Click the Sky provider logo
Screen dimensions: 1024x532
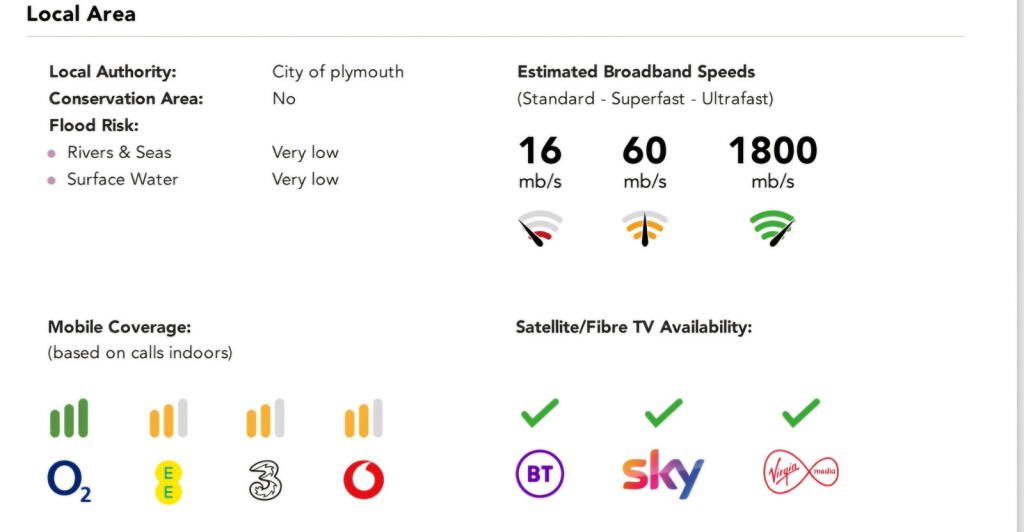coord(663,473)
